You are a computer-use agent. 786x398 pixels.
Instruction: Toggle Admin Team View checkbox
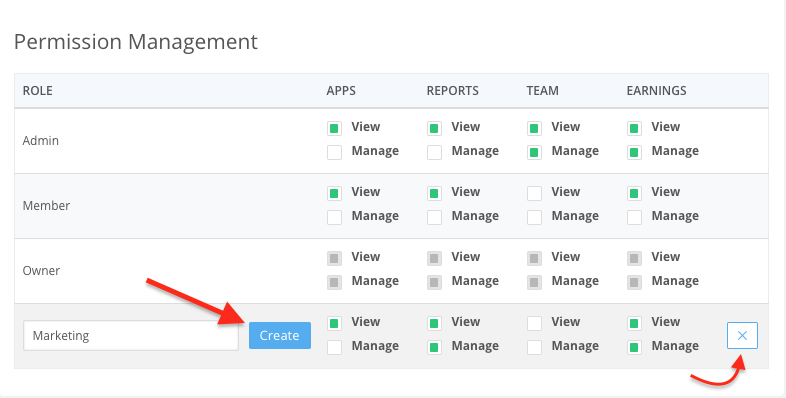534,128
